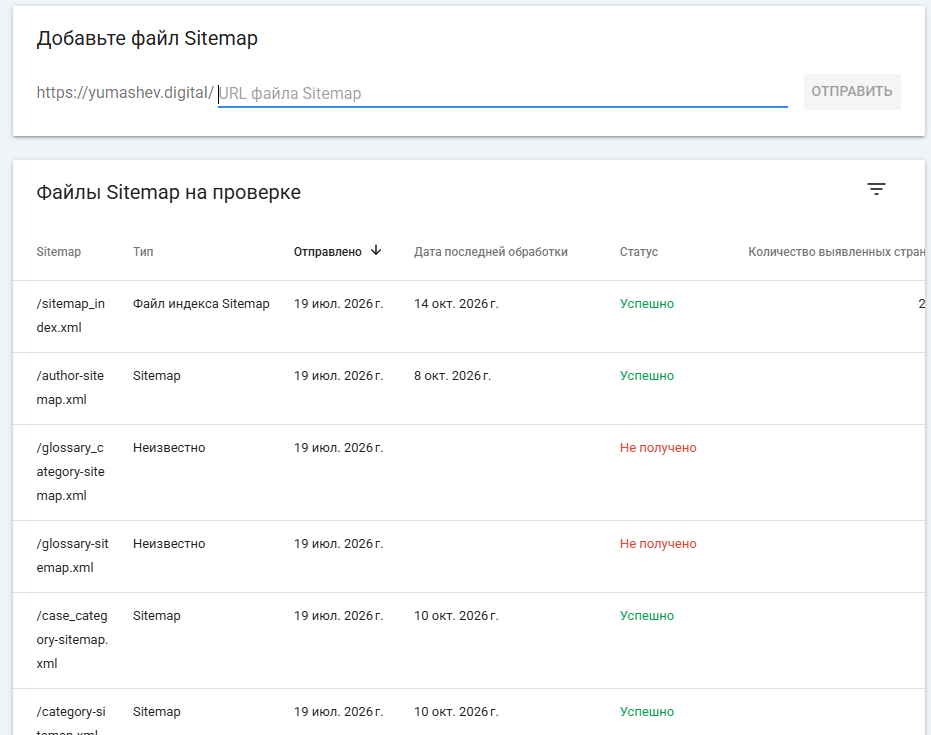Click Успешно status for author-sitemap.xml
The image size is (931, 735).
(647, 375)
